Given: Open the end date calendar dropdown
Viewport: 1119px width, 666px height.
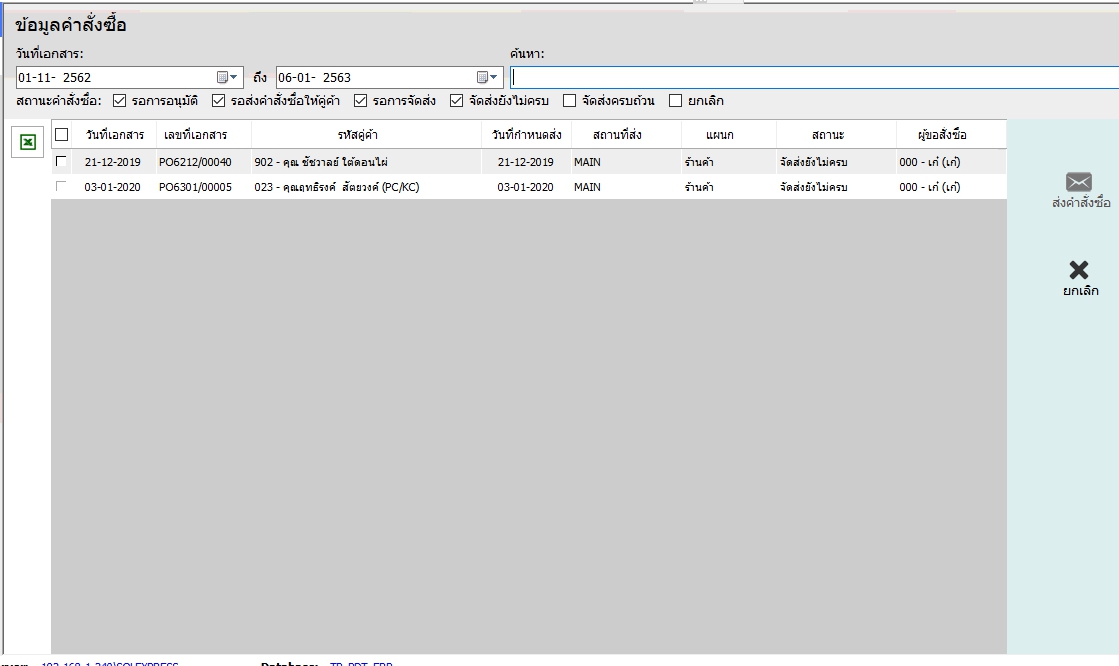Looking at the screenshot, I should (x=487, y=77).
